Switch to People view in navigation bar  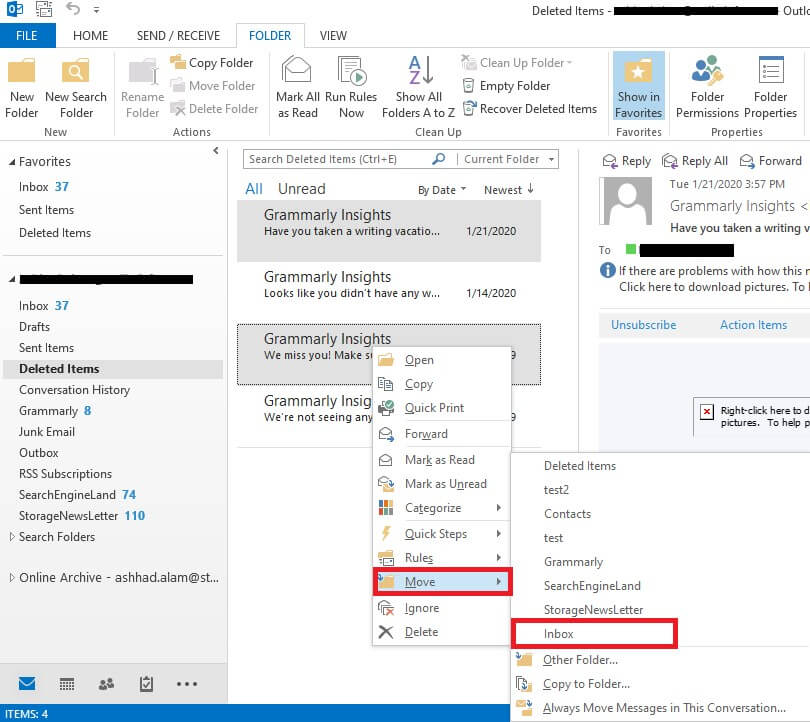tap(106, 685)
